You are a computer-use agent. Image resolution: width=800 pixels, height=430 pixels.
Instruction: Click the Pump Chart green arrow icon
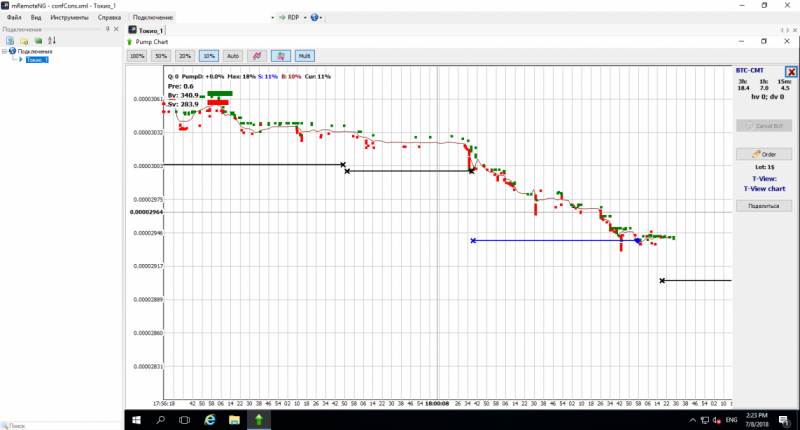[x=130, y=42]
